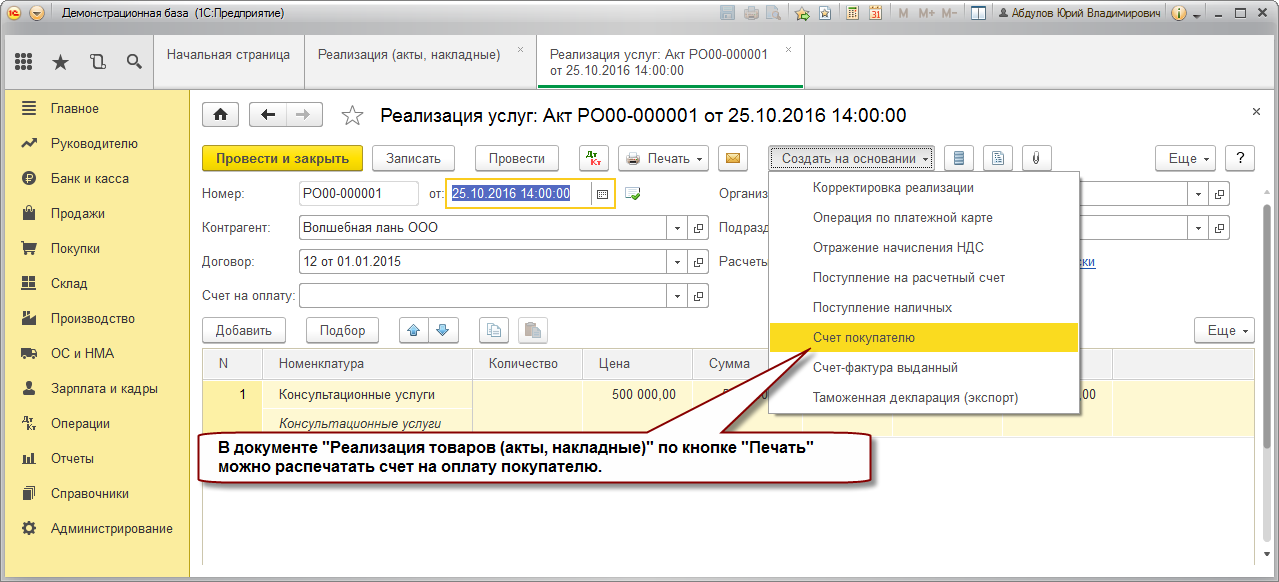The image size is (1279, 582).
Task: Open the history icon in top panel
Action: coord(97,62)
